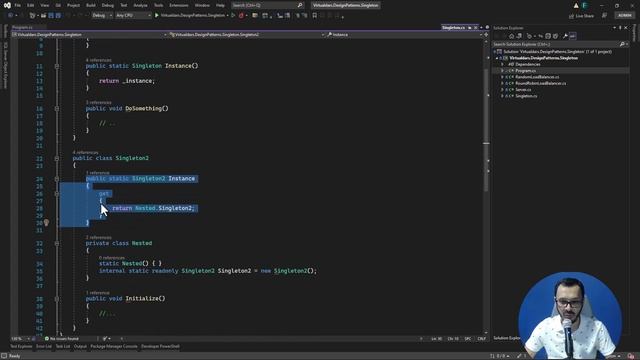Start debugging with the green Start arrow

(x=157, y=16)
